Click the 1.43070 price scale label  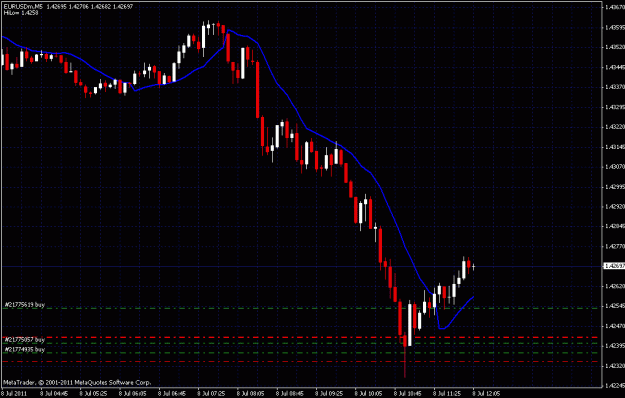tap(615, 167)
